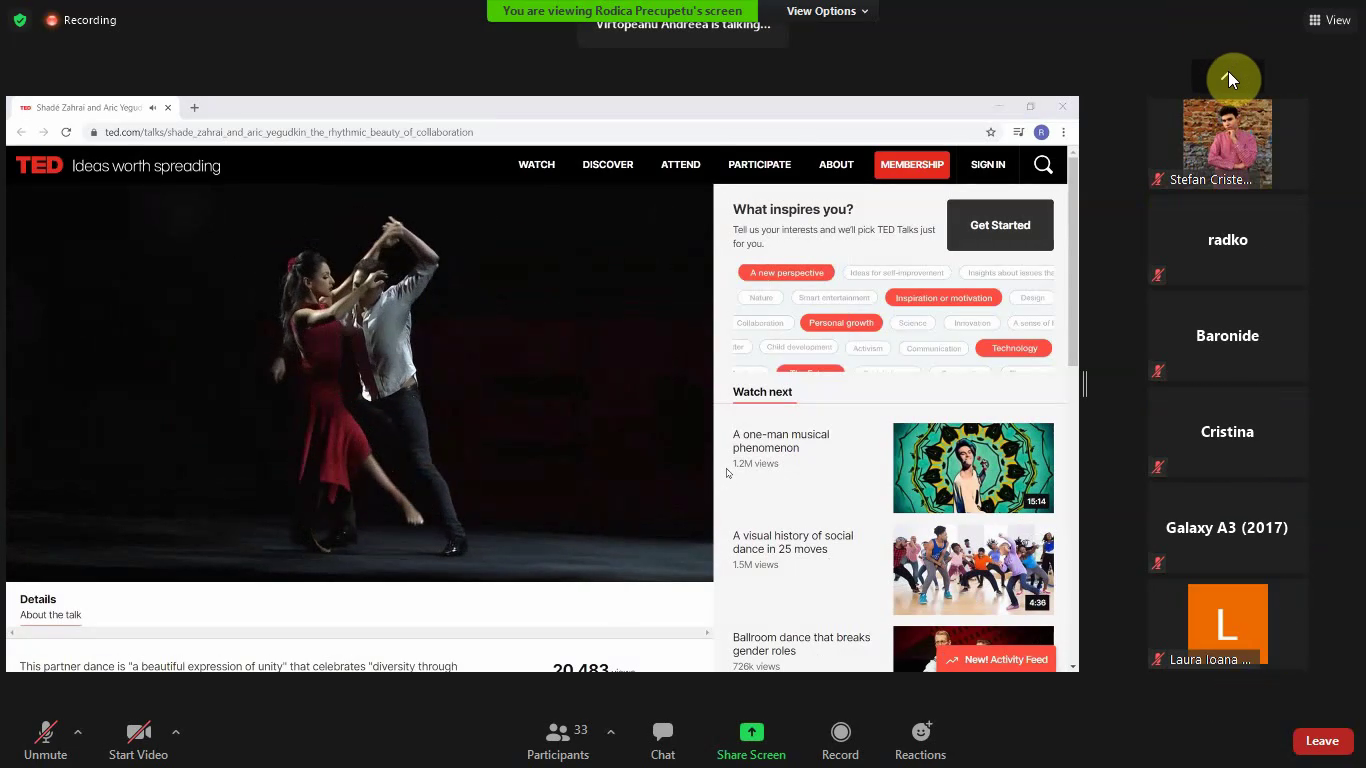The image size is (1366, 768).
Task: Click the browser address bar URL
Action: (289, 132)
